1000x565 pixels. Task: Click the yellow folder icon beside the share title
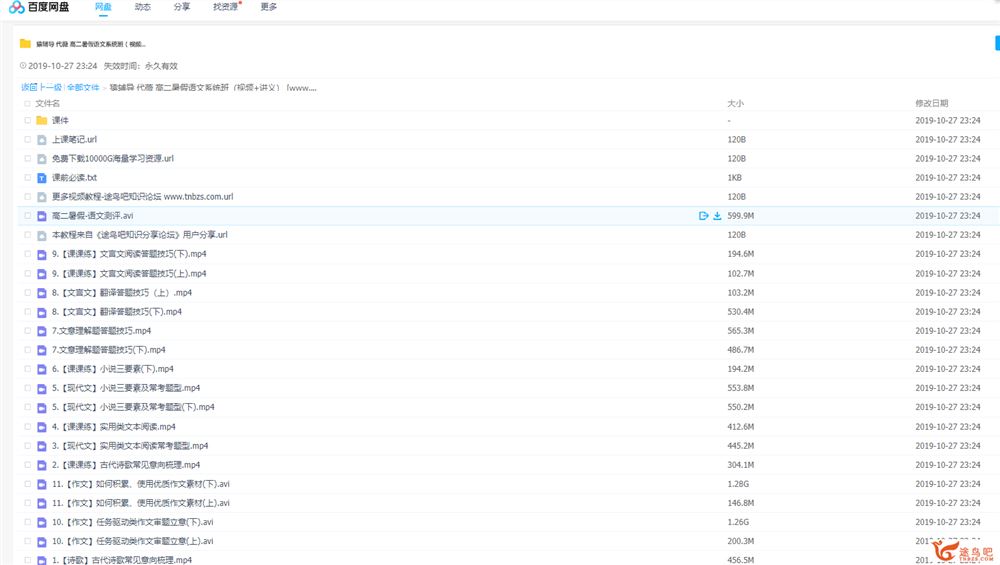26,43
